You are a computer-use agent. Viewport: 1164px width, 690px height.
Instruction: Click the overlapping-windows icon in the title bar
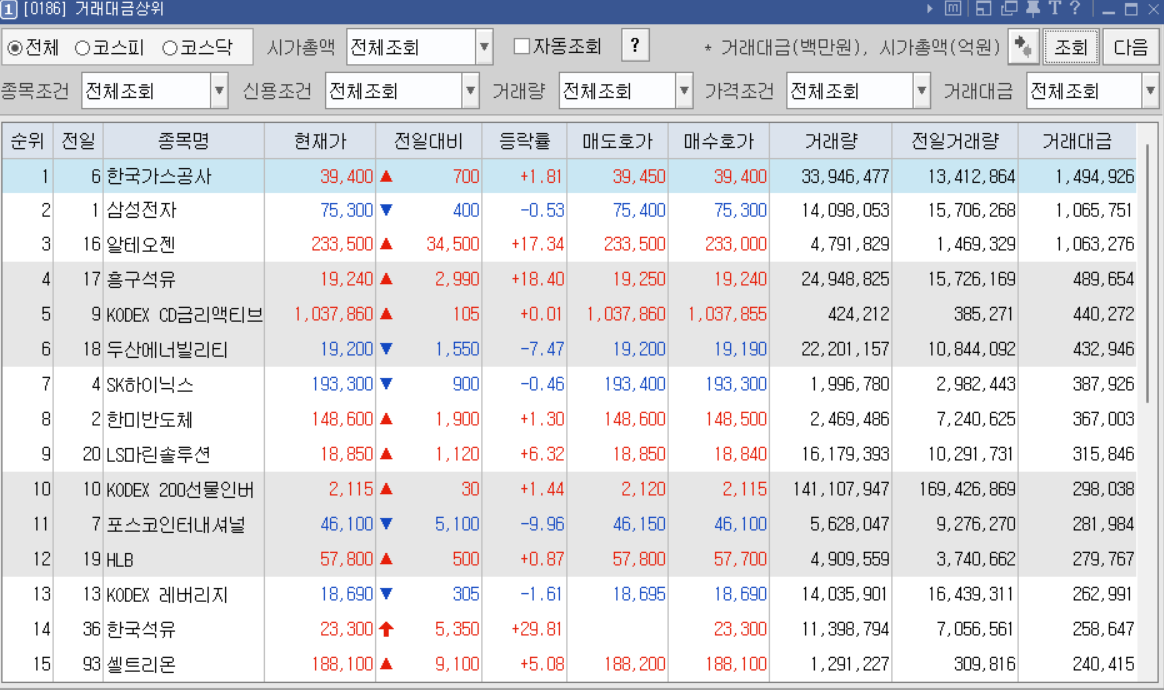pyautogui.click(x=1010, y=9)
